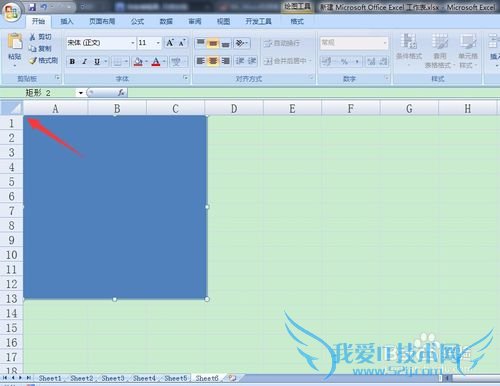The height and width of the screenshot is (386, 500).
Task: Click the insert function fx button
Action: (121, 93)
